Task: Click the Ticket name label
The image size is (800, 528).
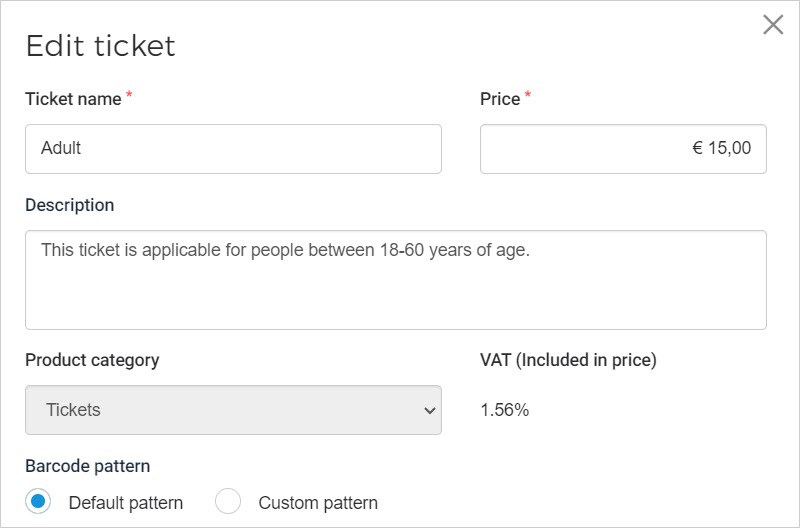Action: (x=73, y=99)
